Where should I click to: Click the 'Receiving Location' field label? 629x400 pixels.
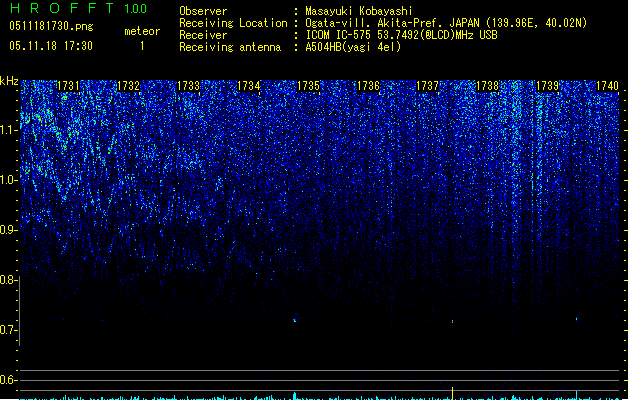click(233, 23)
